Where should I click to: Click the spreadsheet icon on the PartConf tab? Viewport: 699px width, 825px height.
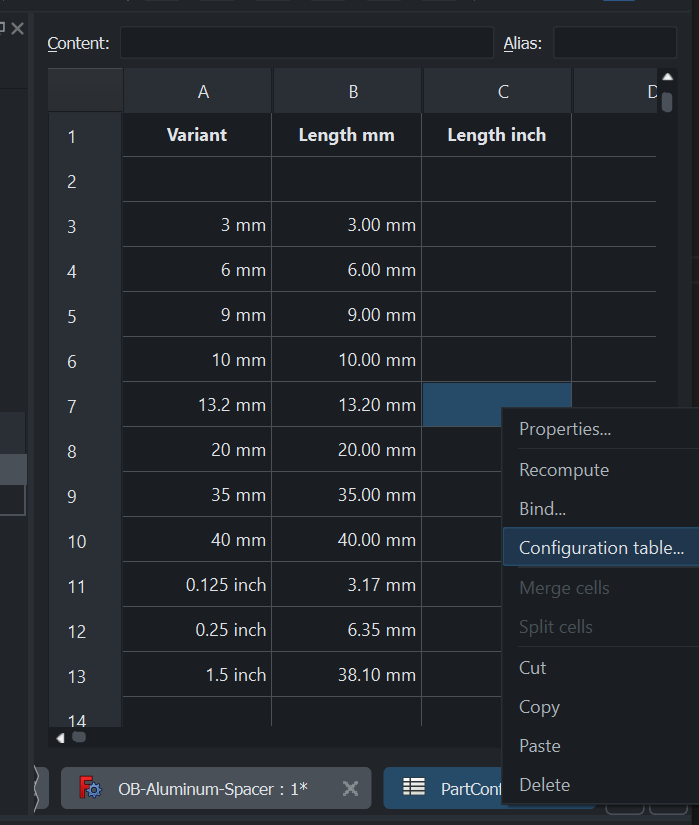[x=414, y=787]
